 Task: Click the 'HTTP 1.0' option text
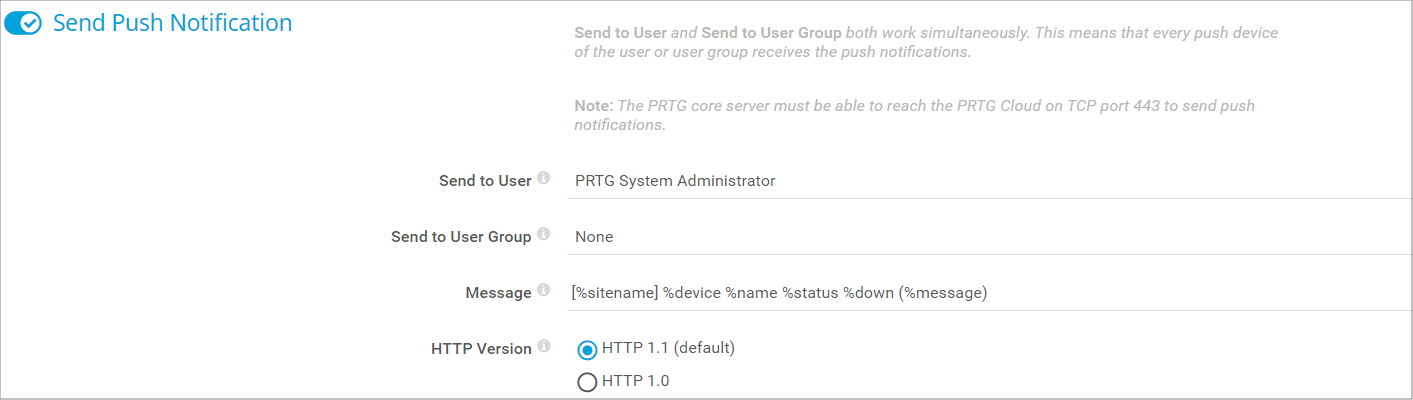pos(635,380)
